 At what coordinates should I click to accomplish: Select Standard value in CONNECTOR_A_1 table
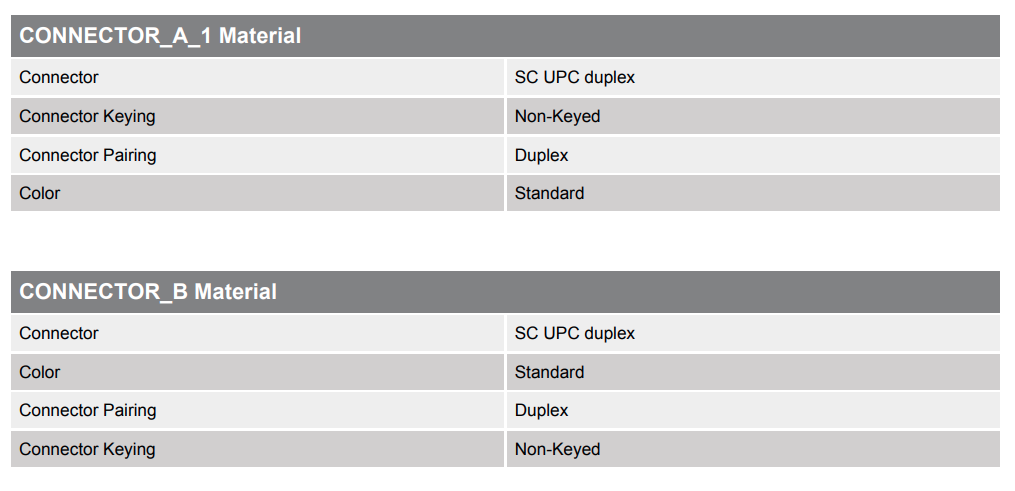tap(549, 193)
